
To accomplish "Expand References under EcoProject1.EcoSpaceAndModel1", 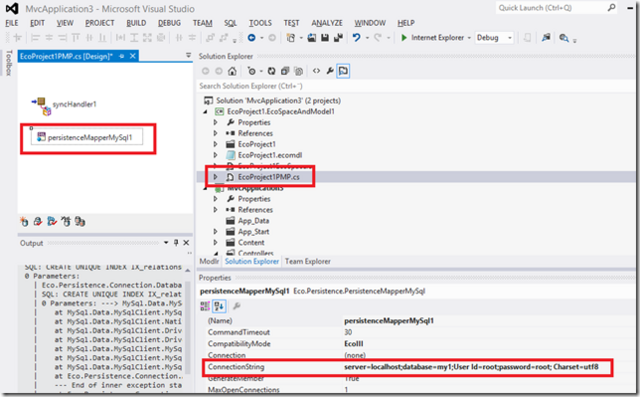I will [x=216, y=133].
